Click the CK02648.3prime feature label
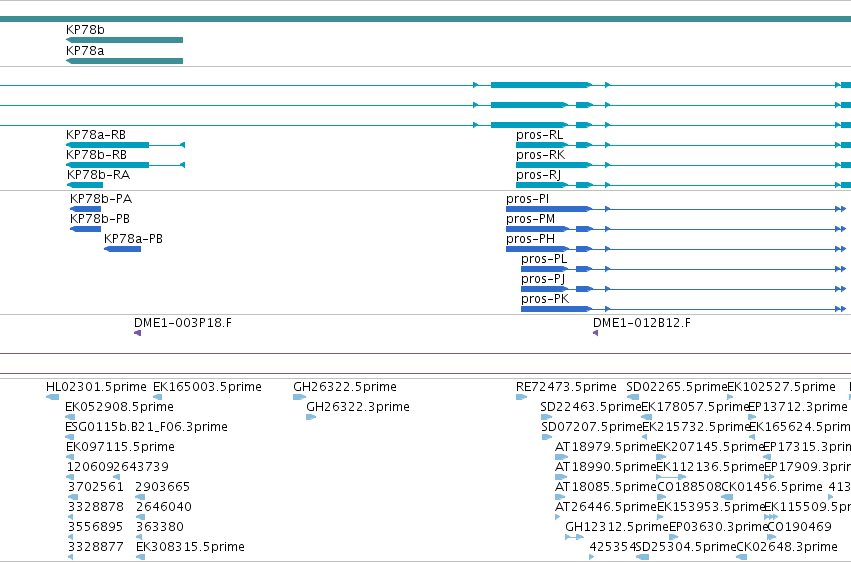The image size is (851, 562). (787, 547)
